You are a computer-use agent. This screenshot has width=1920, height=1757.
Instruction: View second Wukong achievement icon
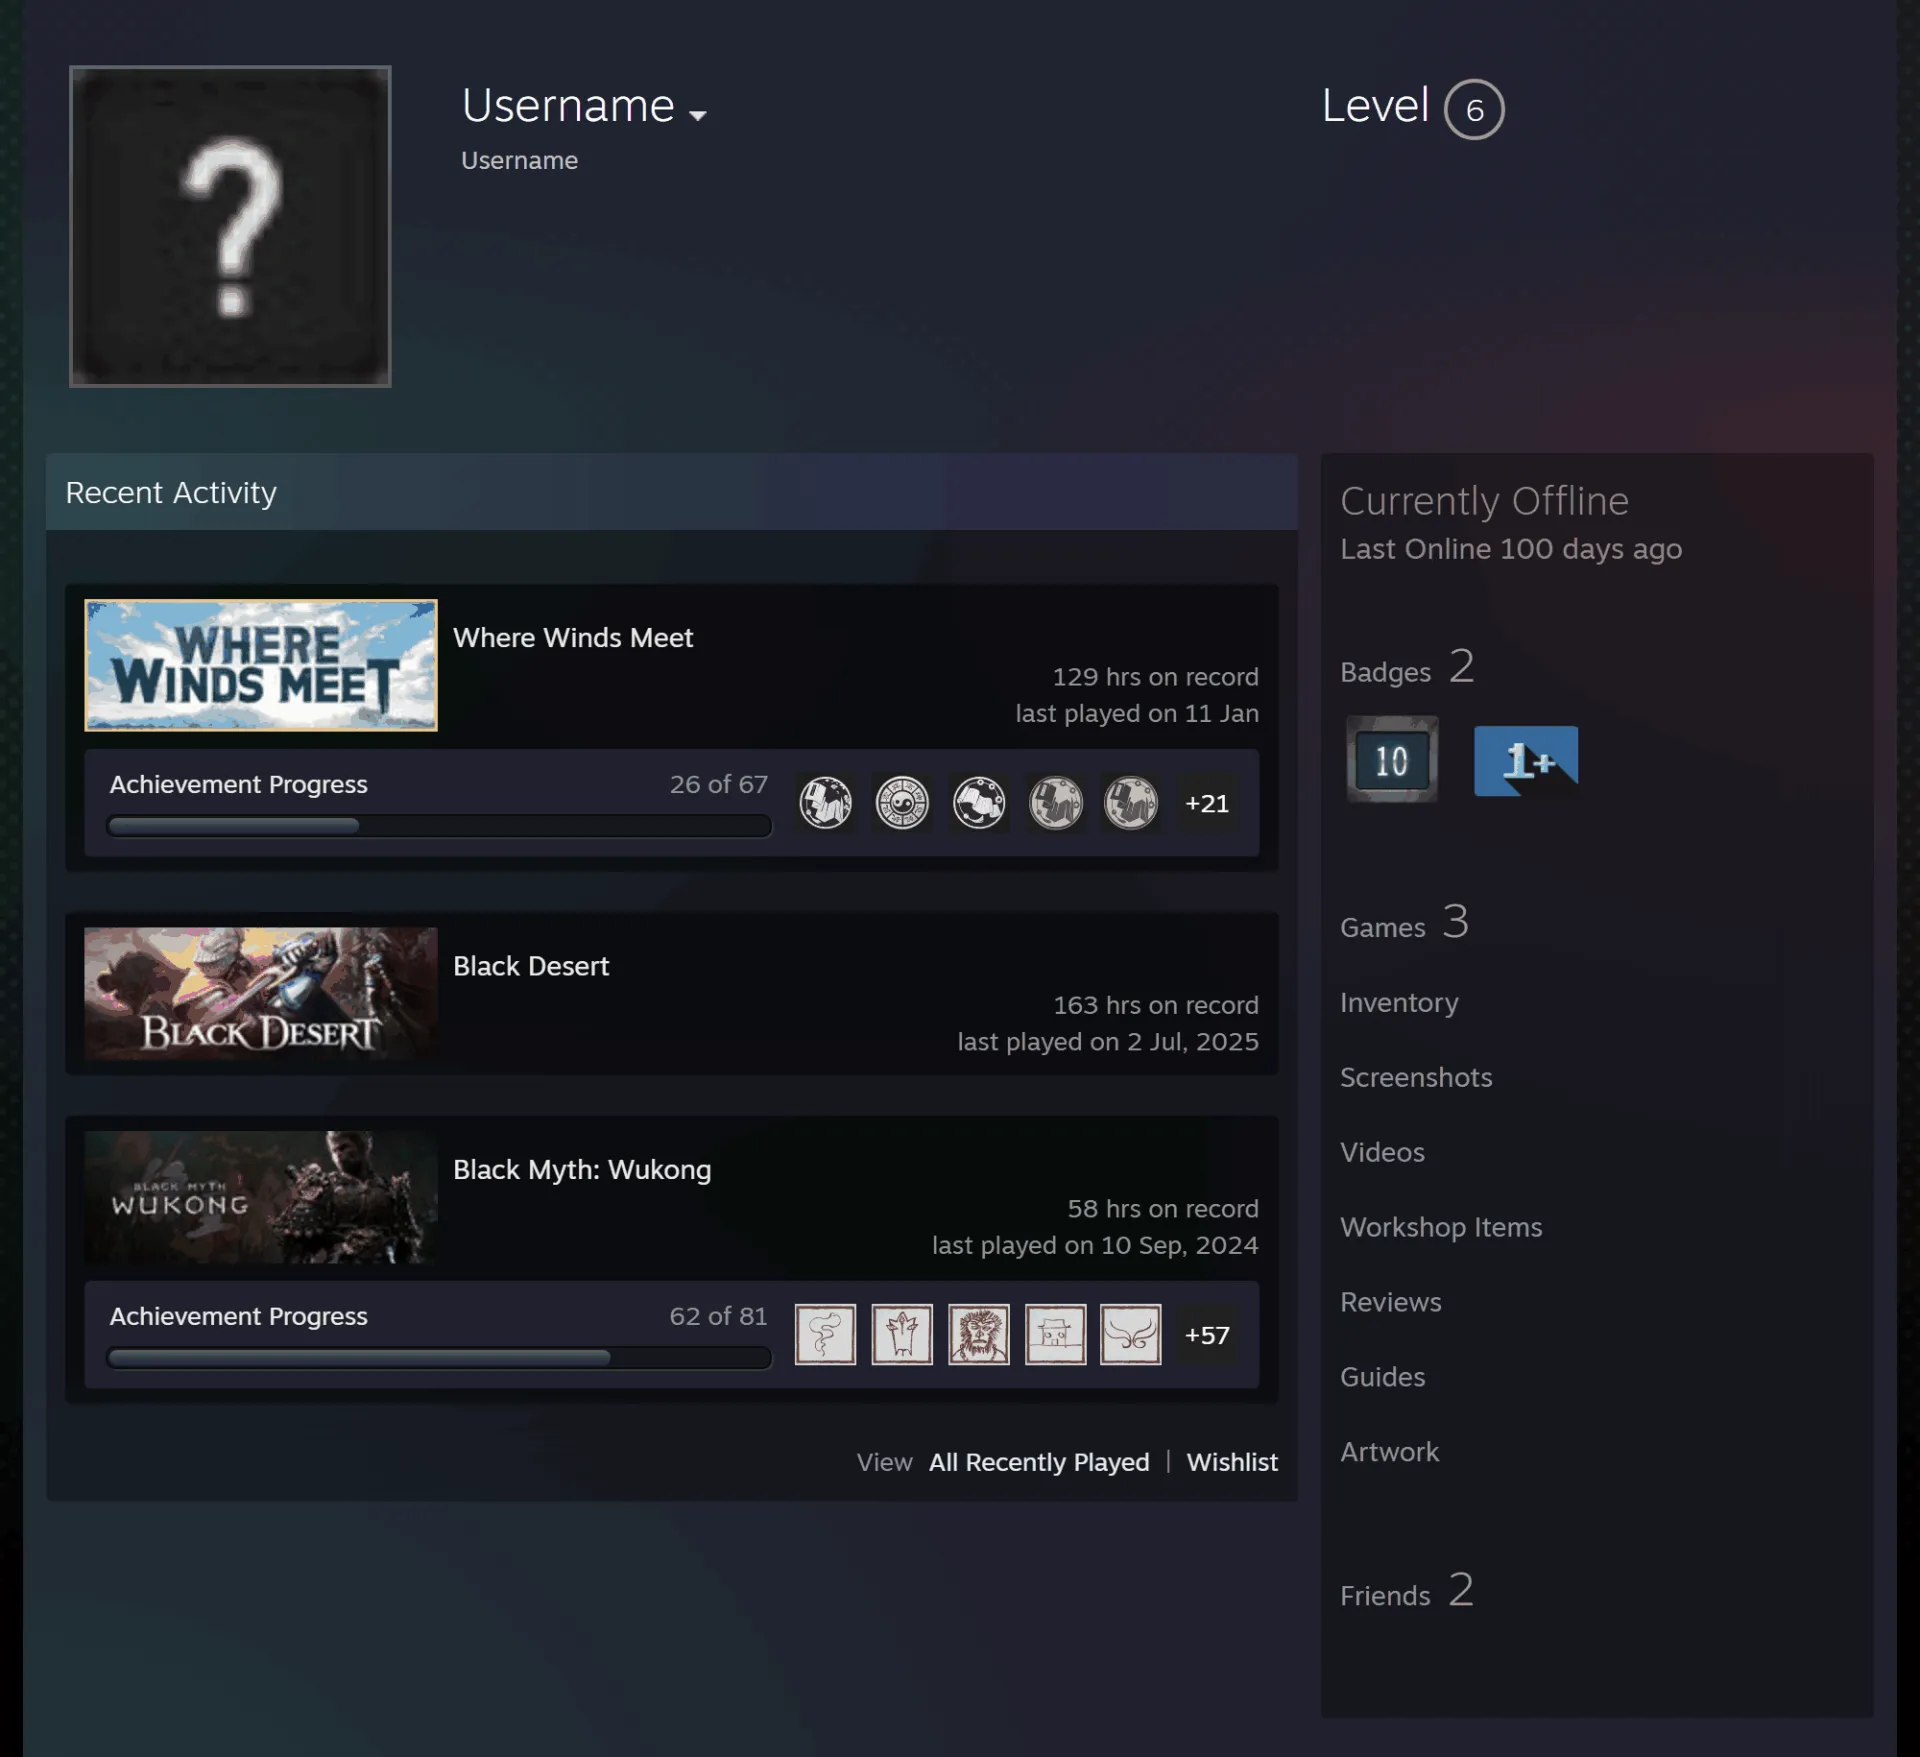(x=902, y=1334)
